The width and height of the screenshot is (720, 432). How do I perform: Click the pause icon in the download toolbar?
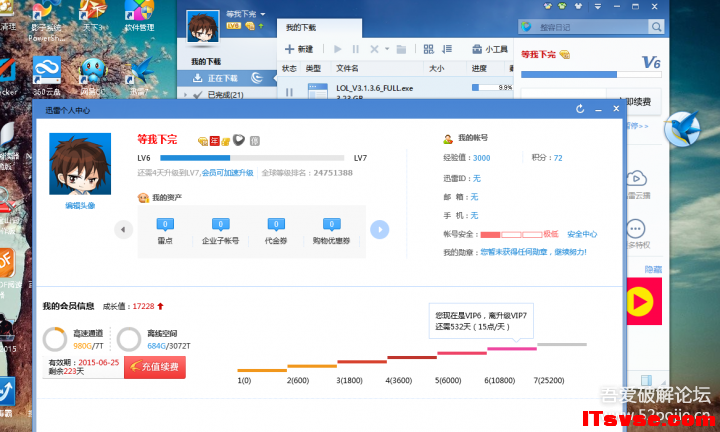pos(355,49)
